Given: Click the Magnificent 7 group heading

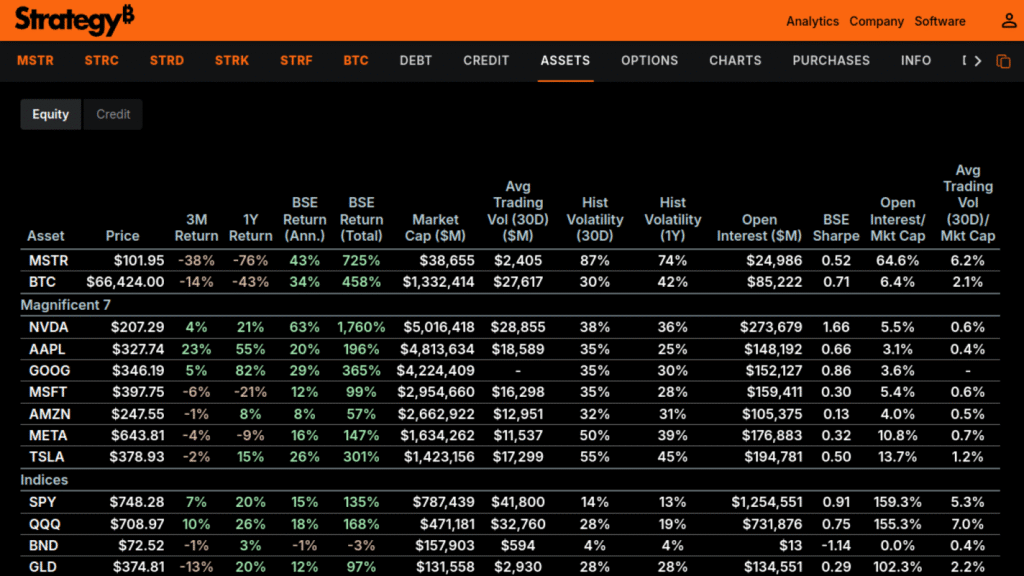Looking at the screenshot, I should pyautogui.click(x=65, y=305).
